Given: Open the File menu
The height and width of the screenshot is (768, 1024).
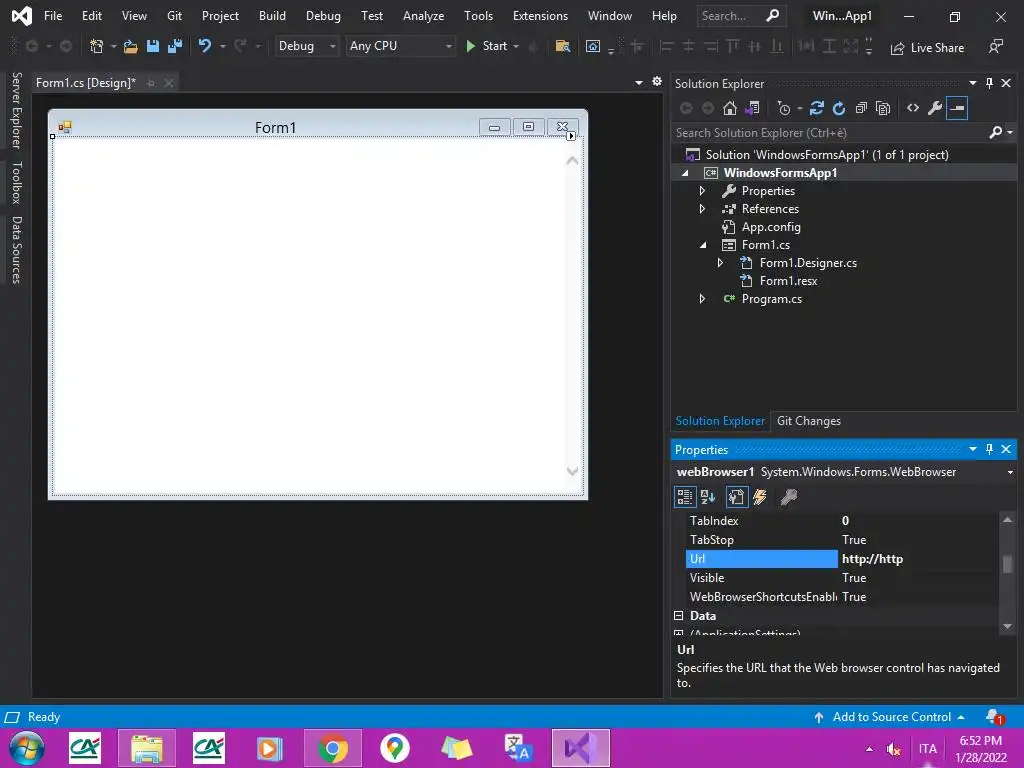Looking at the screenshot, I should [53, 16].
